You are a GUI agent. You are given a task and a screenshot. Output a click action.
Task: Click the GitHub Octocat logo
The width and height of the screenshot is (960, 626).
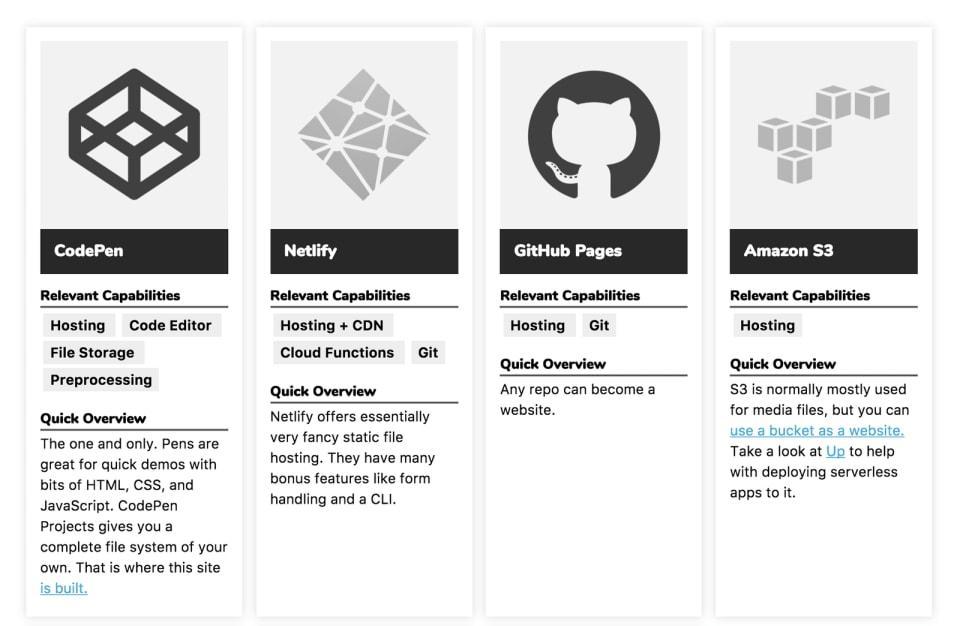click(x=593, y=135)
